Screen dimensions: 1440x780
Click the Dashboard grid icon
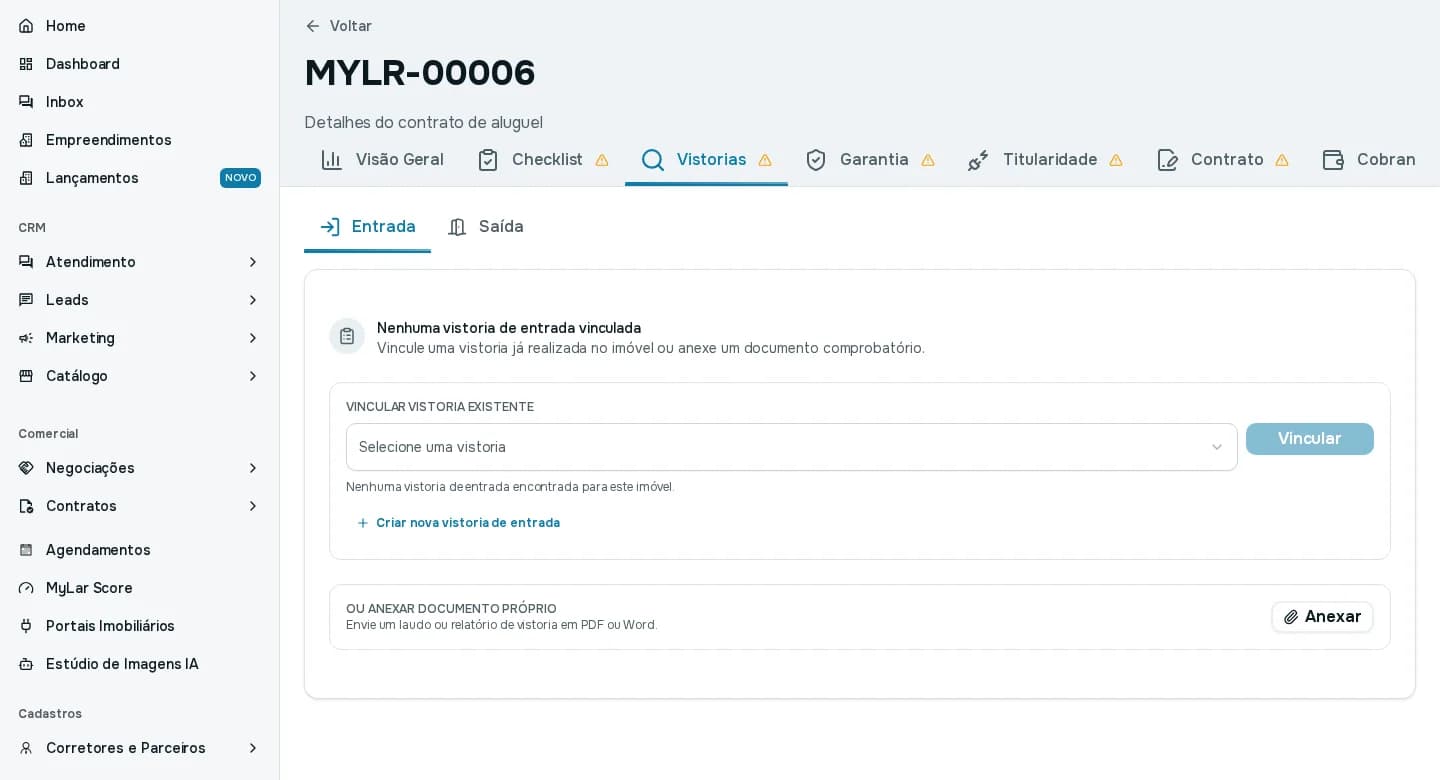(x=26, y=64)
